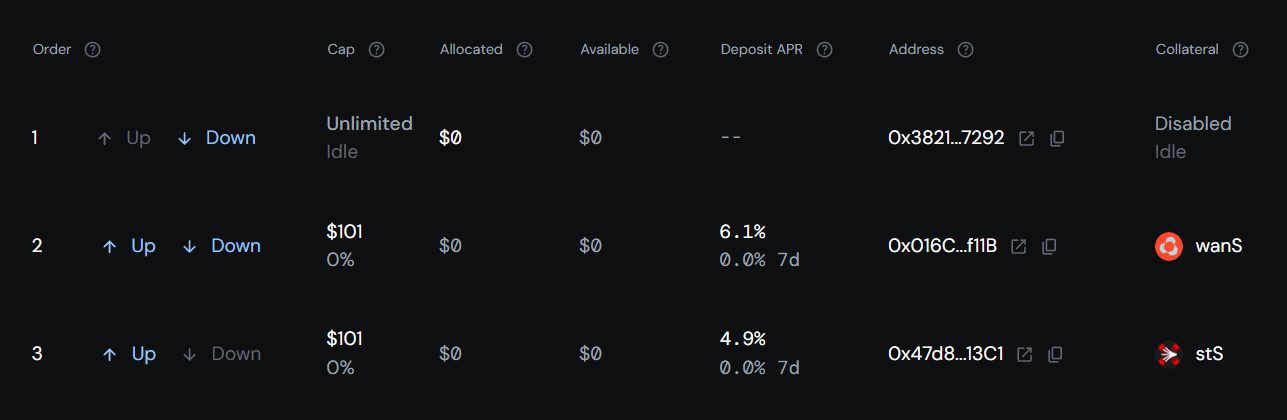Click the Allocated column info icon
Screen dimensions: 1287x420
[524, 49]
